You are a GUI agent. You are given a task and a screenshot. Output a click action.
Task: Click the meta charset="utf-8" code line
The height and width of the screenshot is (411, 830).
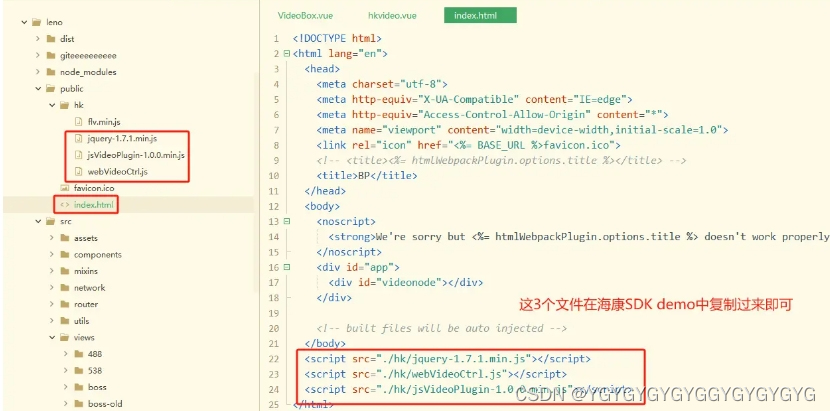382,84
